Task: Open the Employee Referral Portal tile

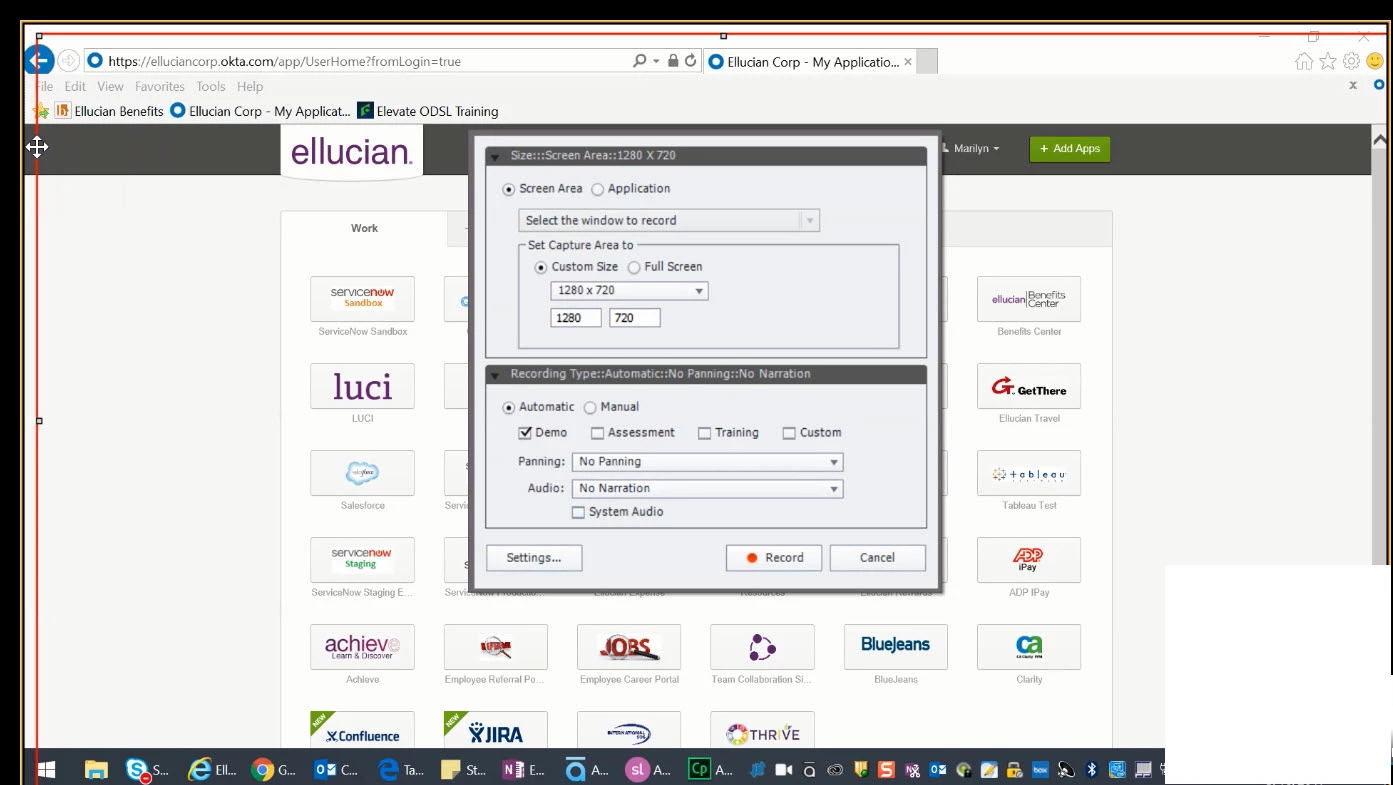Action: point(496,647)
